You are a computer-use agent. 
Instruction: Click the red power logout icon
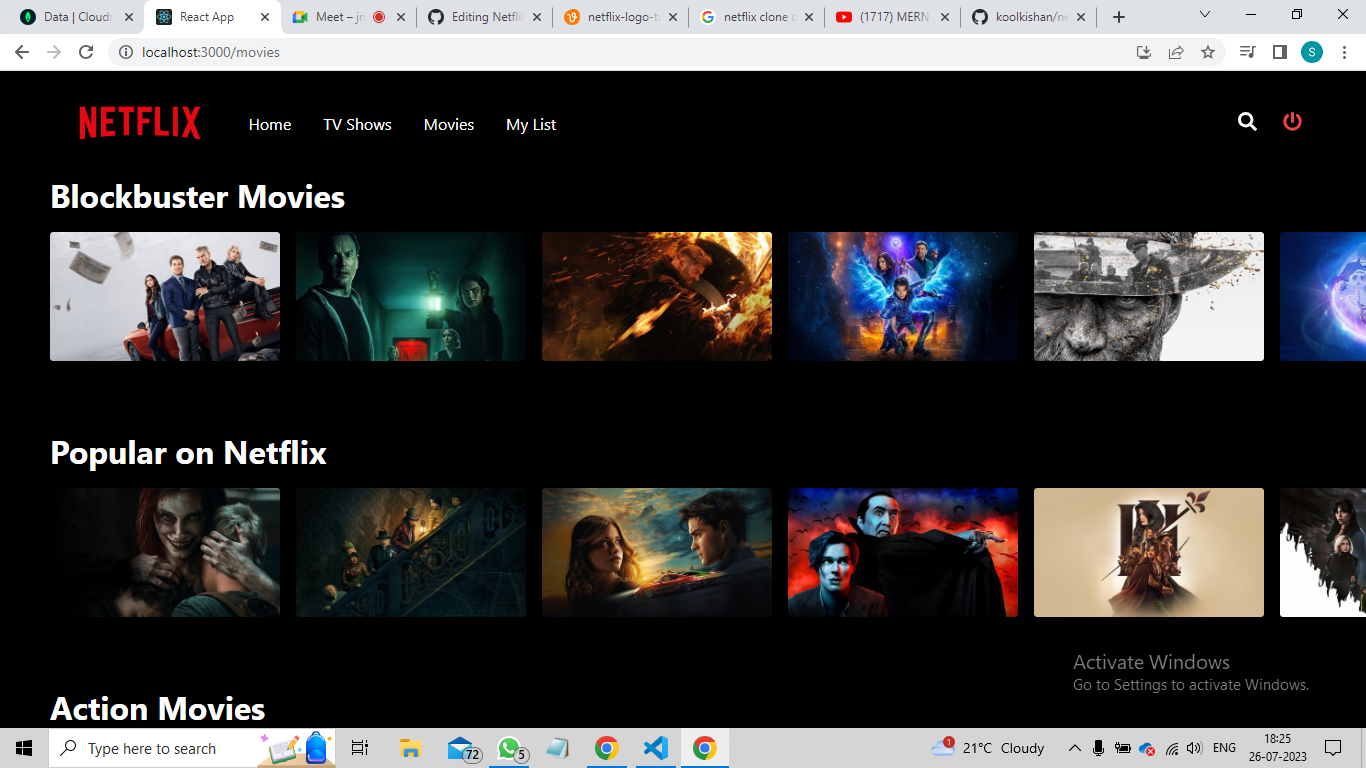click(x=1291, y=122)
